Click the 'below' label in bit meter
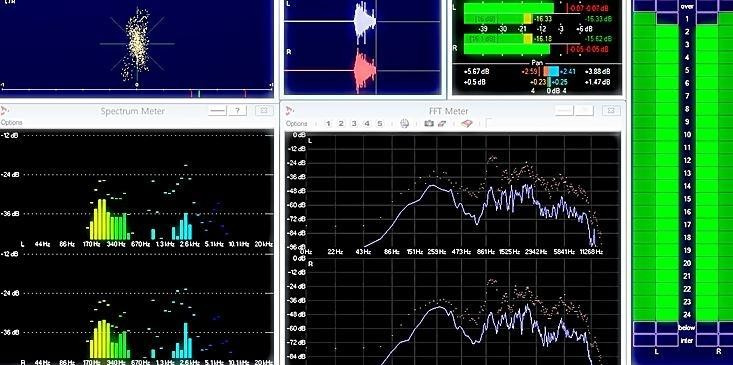This screenshot has height=365, width=733. [x=687, y=328]
